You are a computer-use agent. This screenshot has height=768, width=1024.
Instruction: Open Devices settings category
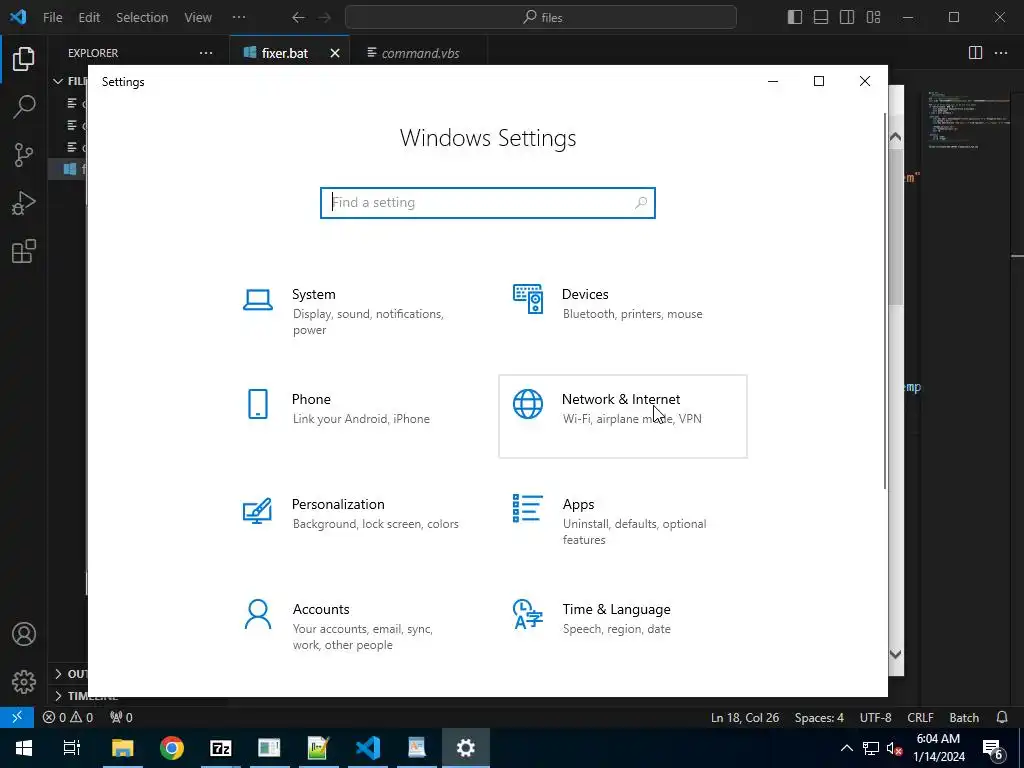coord(623,311)
